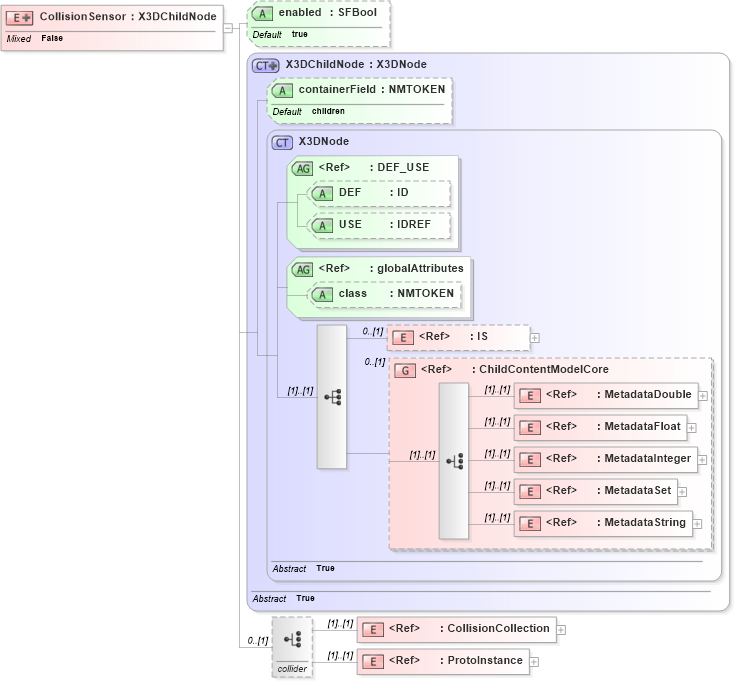Select the collider choice compositor symbol

[292, 639]
